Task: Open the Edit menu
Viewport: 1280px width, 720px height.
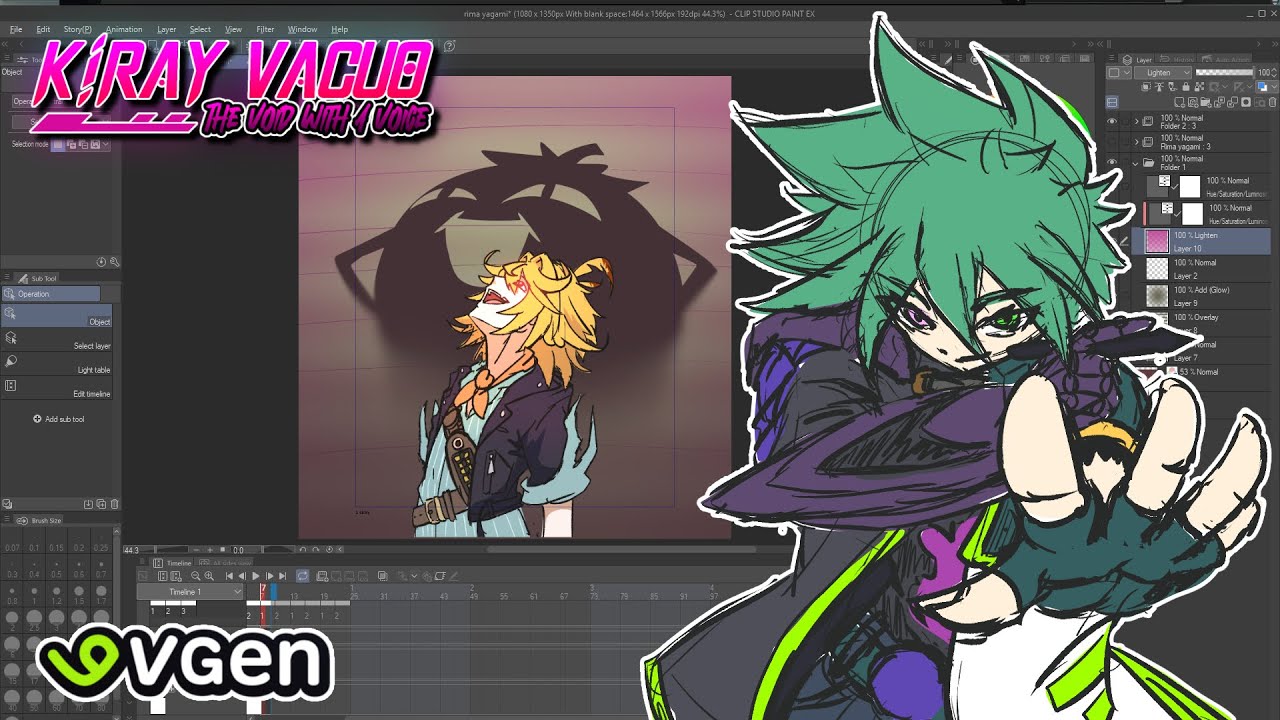Action: (43, 29)
